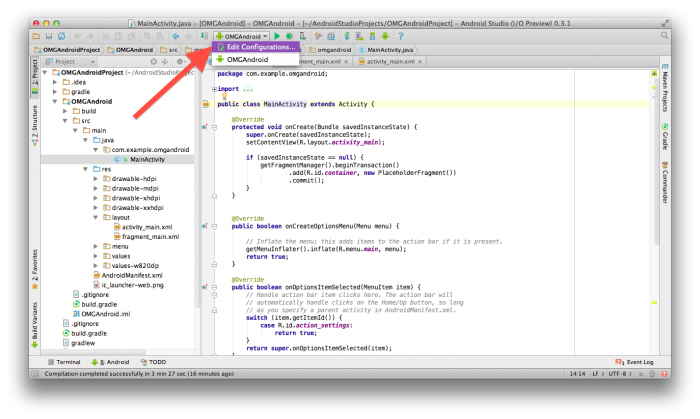Toggle the Build Variants tool window
Screen dimensions: 700x419
35,325
